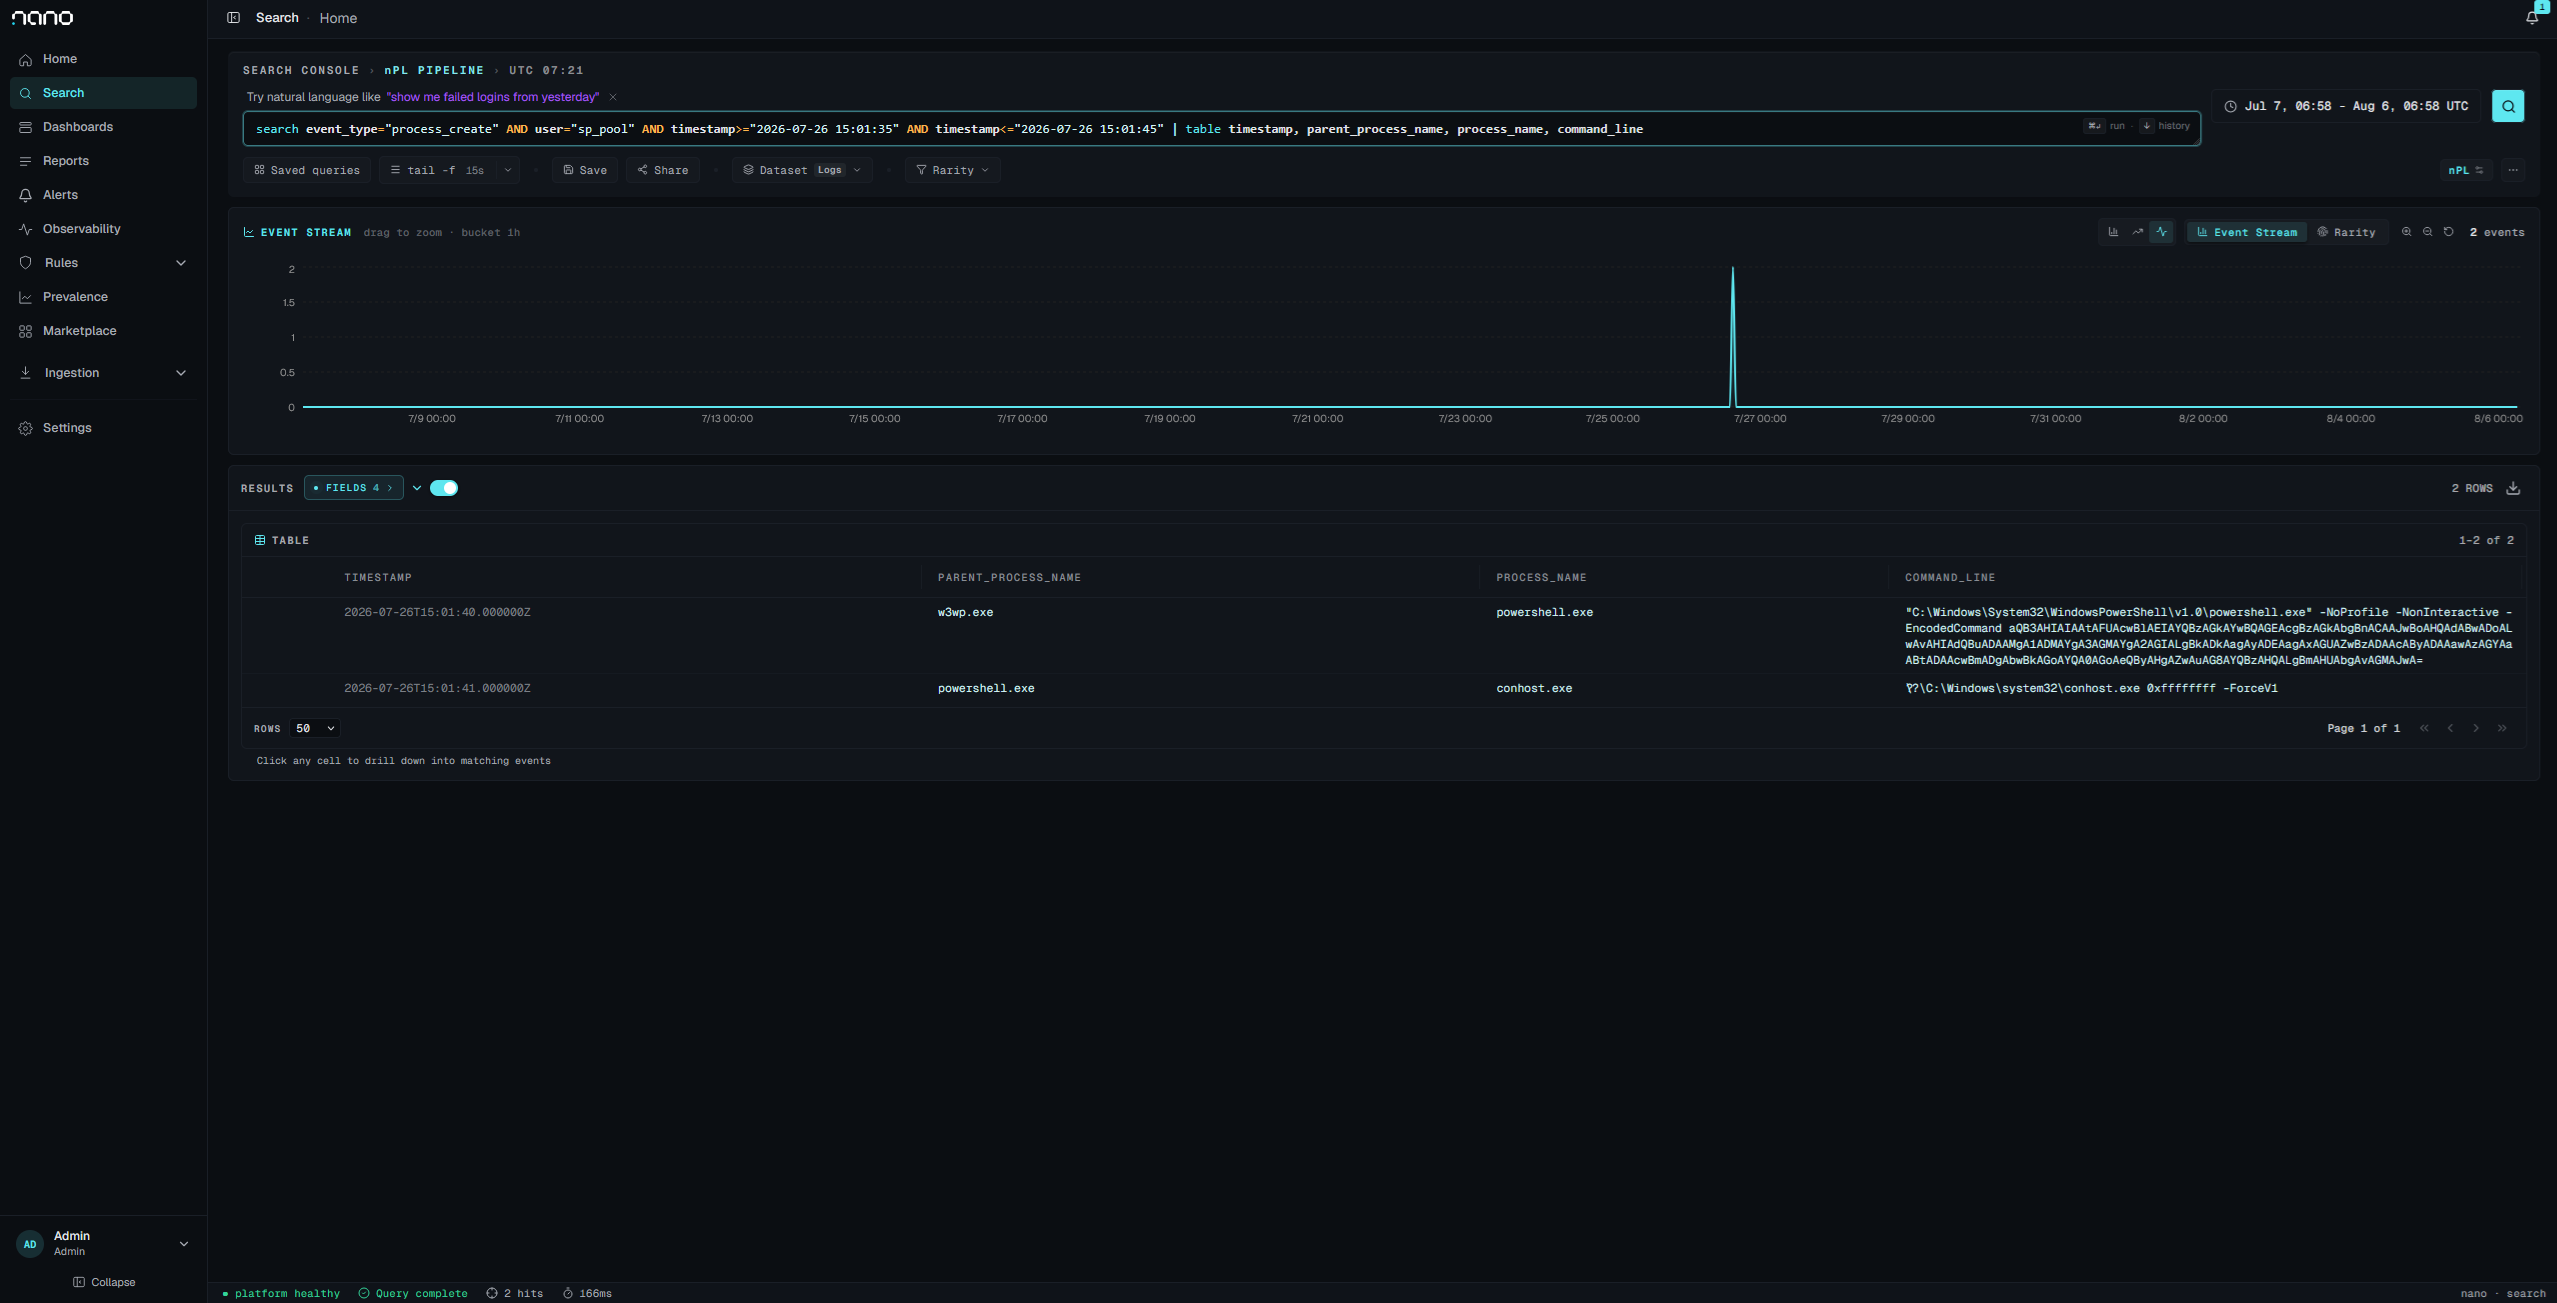
Task: Click the nano logo
Action: [x=42, y=18]
